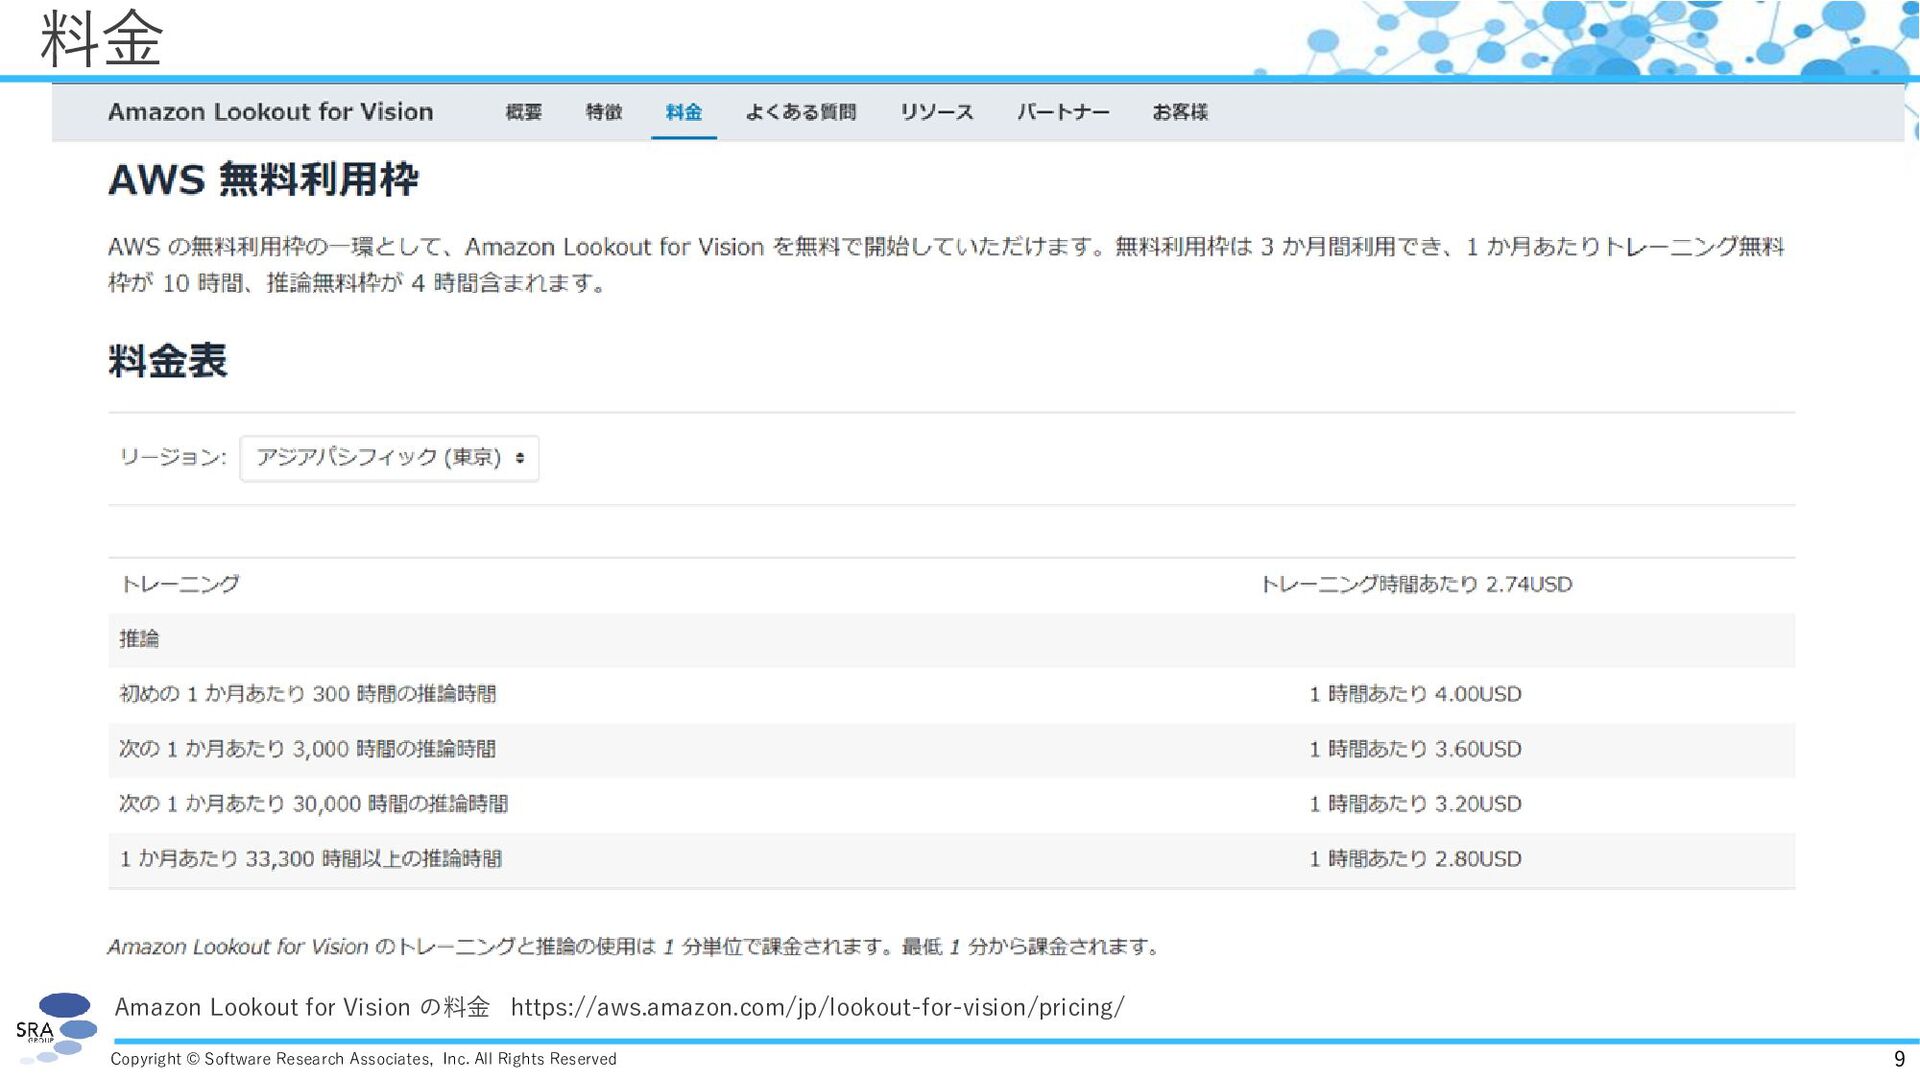Open the aws.amazon.com pricing URL
1920x1080 pixels.
817,1007
